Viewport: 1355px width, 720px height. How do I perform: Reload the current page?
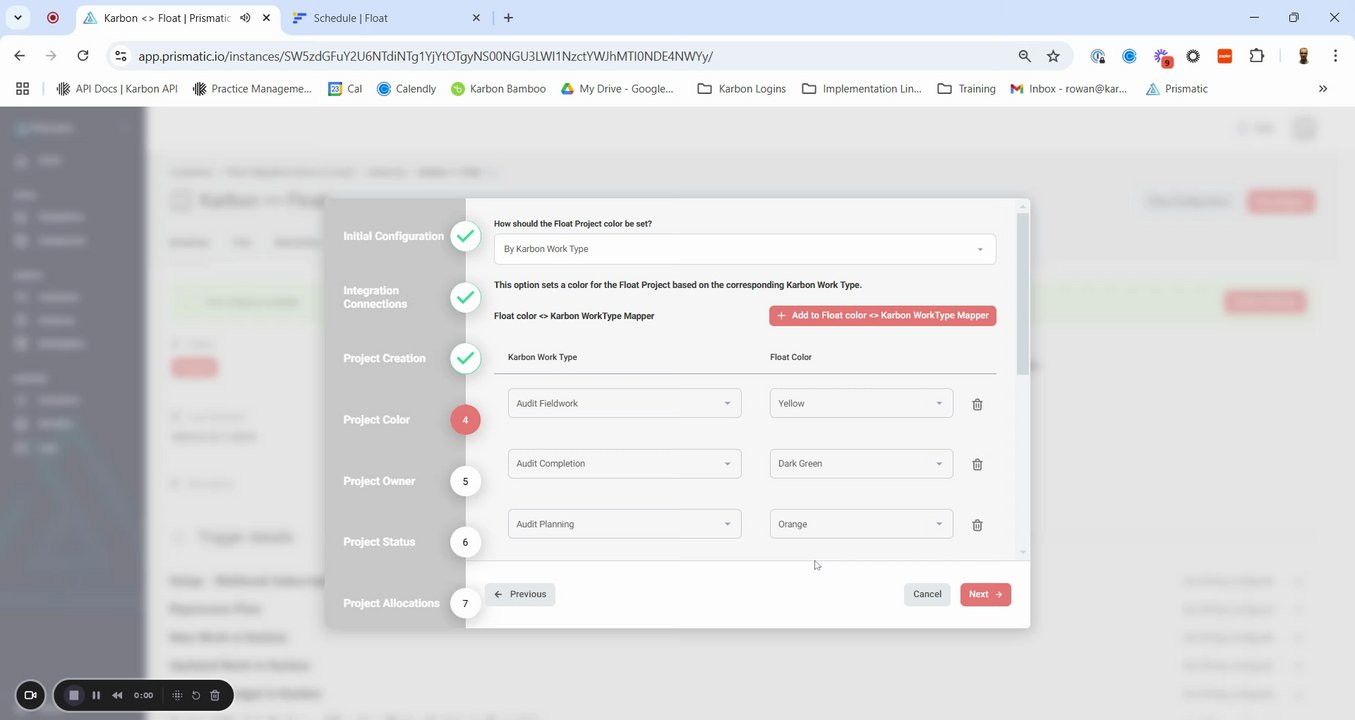pyautogui.click(x=83, y=56)
